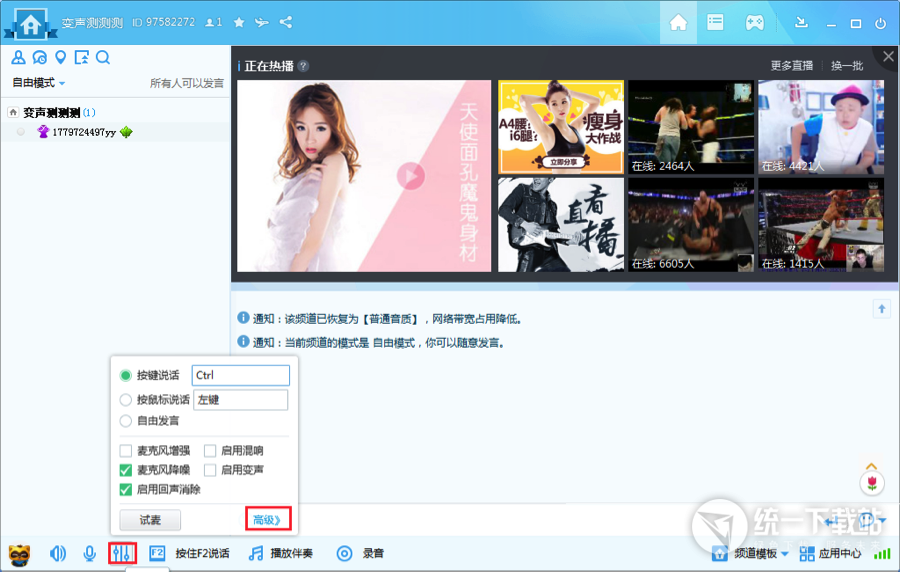The height and width of the screenshot is (572, 900).
Task: Expand 高级 advanced settings
Action: (268, 520)
